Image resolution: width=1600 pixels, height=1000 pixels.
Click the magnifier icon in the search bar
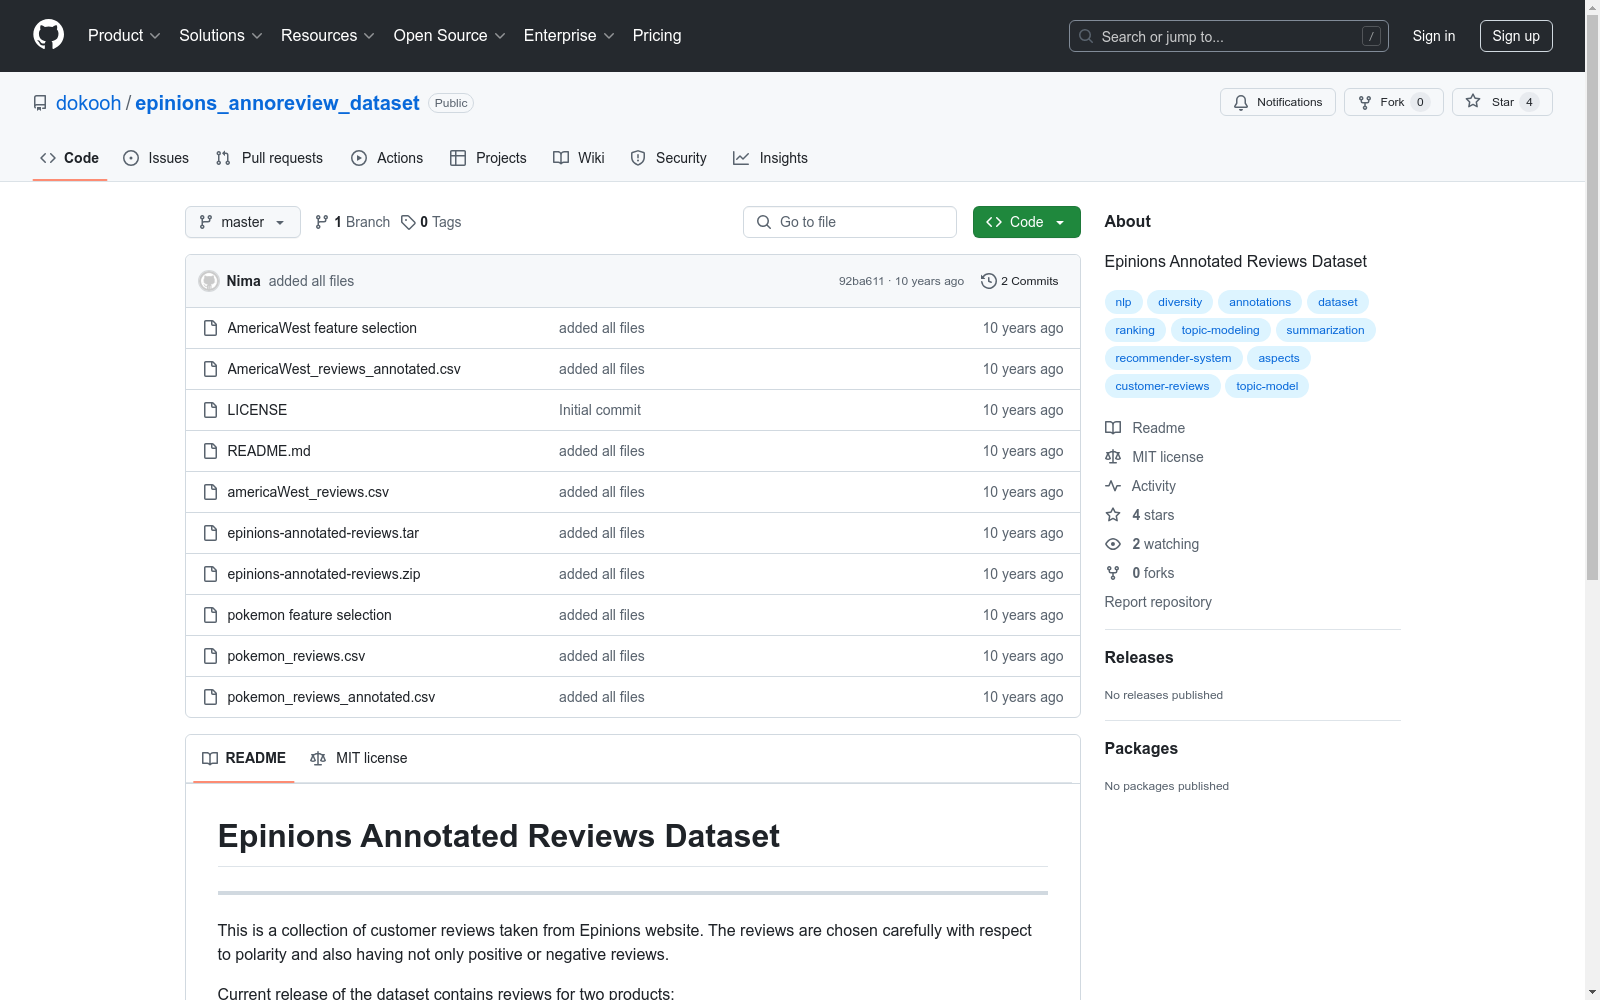[x=1086, y=36]
